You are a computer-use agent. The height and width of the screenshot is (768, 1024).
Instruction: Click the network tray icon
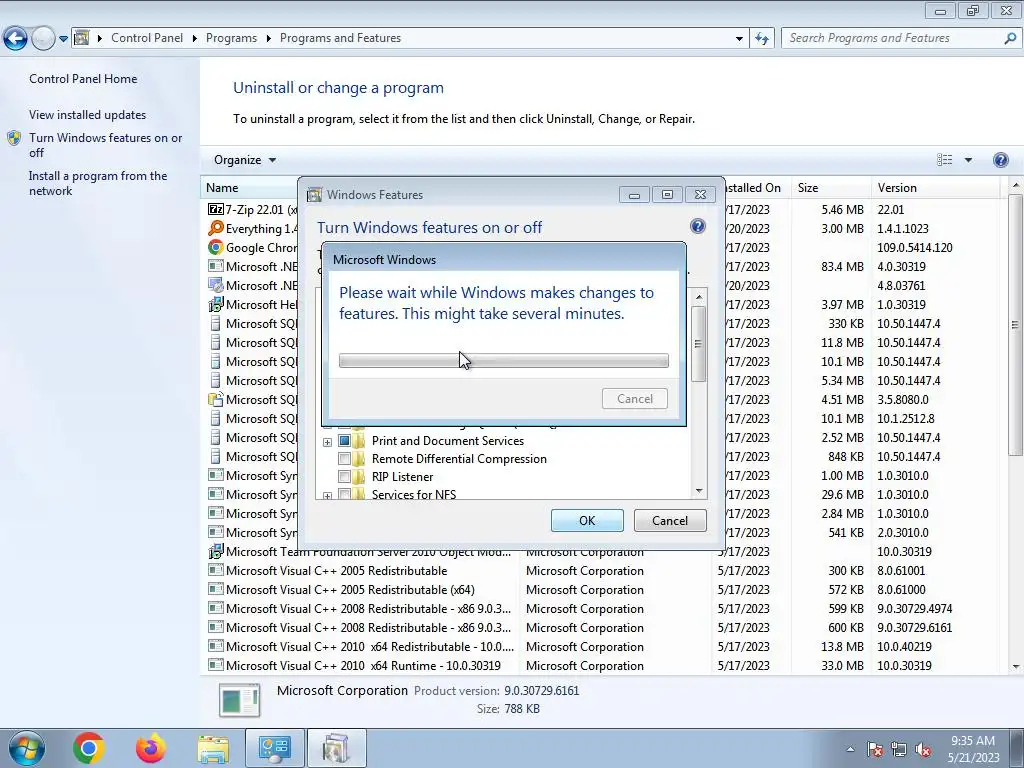click(x=899, y=749)
